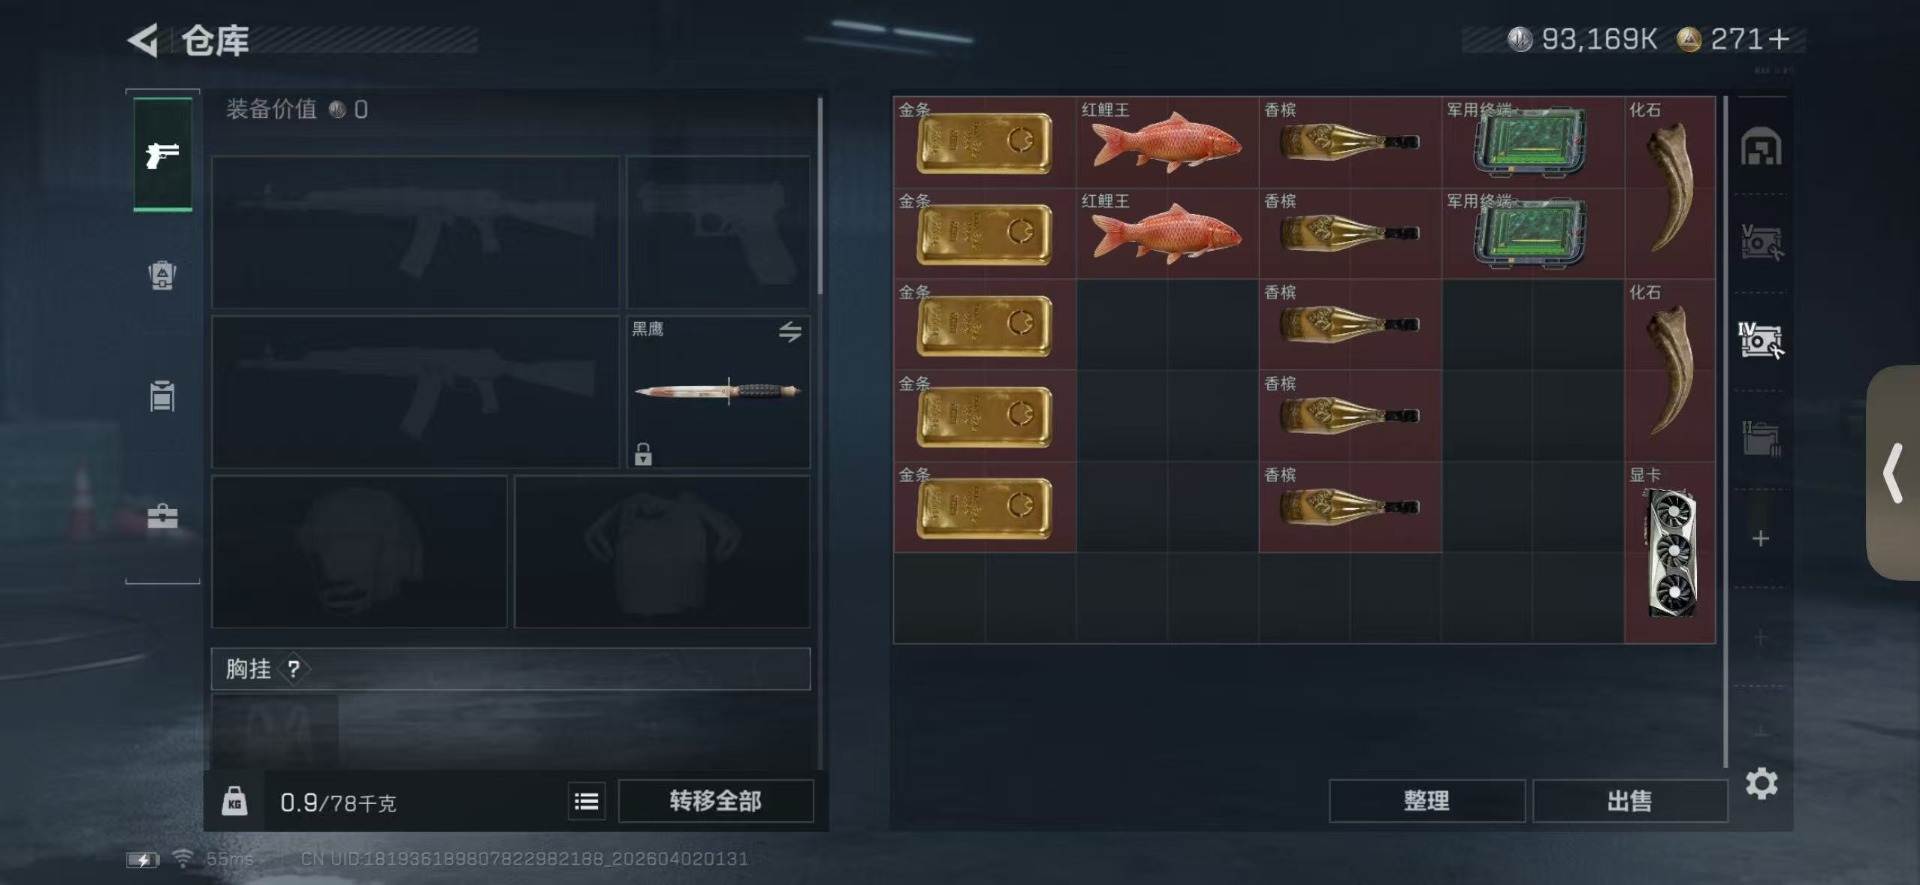This screenshot has height=885, width=1920.
Task: Add a new storage box with plus icon
Action: pos(1761,538)
